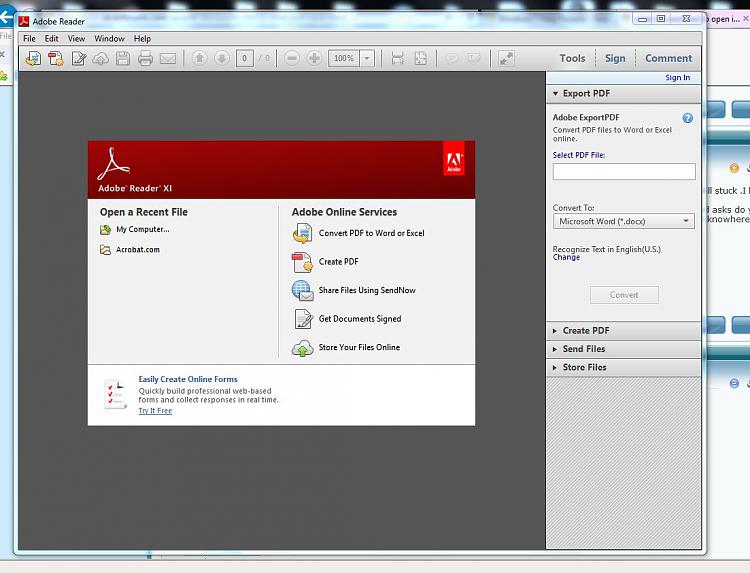Click the Try It Free link
Image resolution: width=750 pixels, height=573 pixels.
tap(155, 411)
